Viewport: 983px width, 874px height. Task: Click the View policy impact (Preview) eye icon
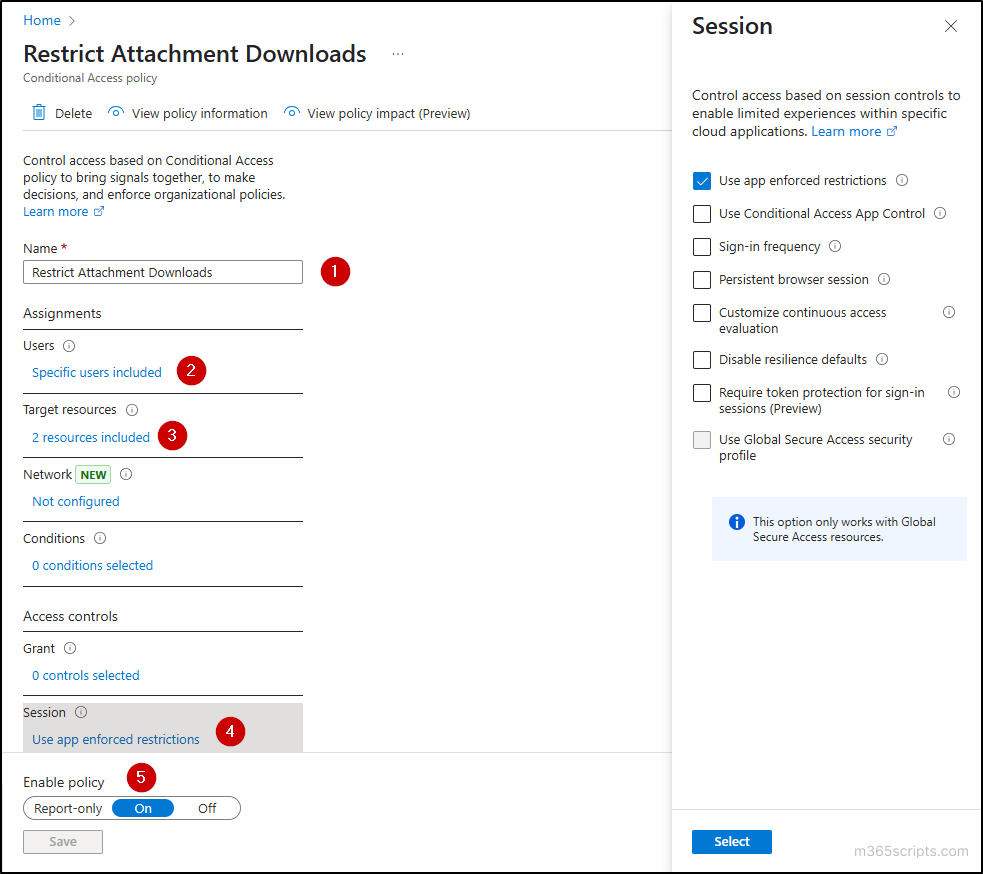point(292,113)
